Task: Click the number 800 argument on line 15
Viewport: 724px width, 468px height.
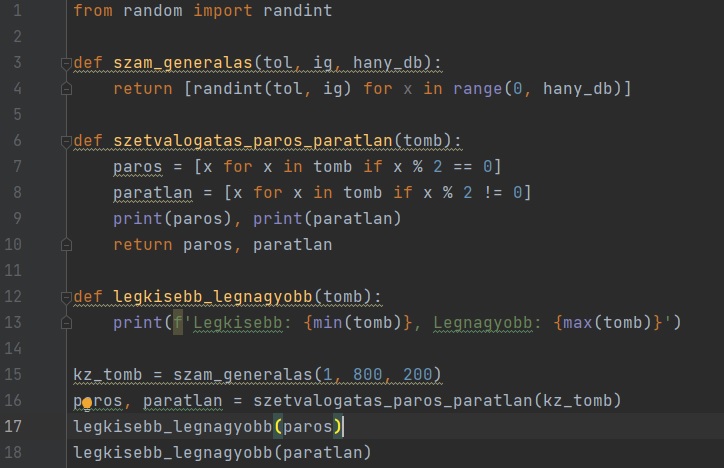Action: pyautogui.click(x=367, y=375)
